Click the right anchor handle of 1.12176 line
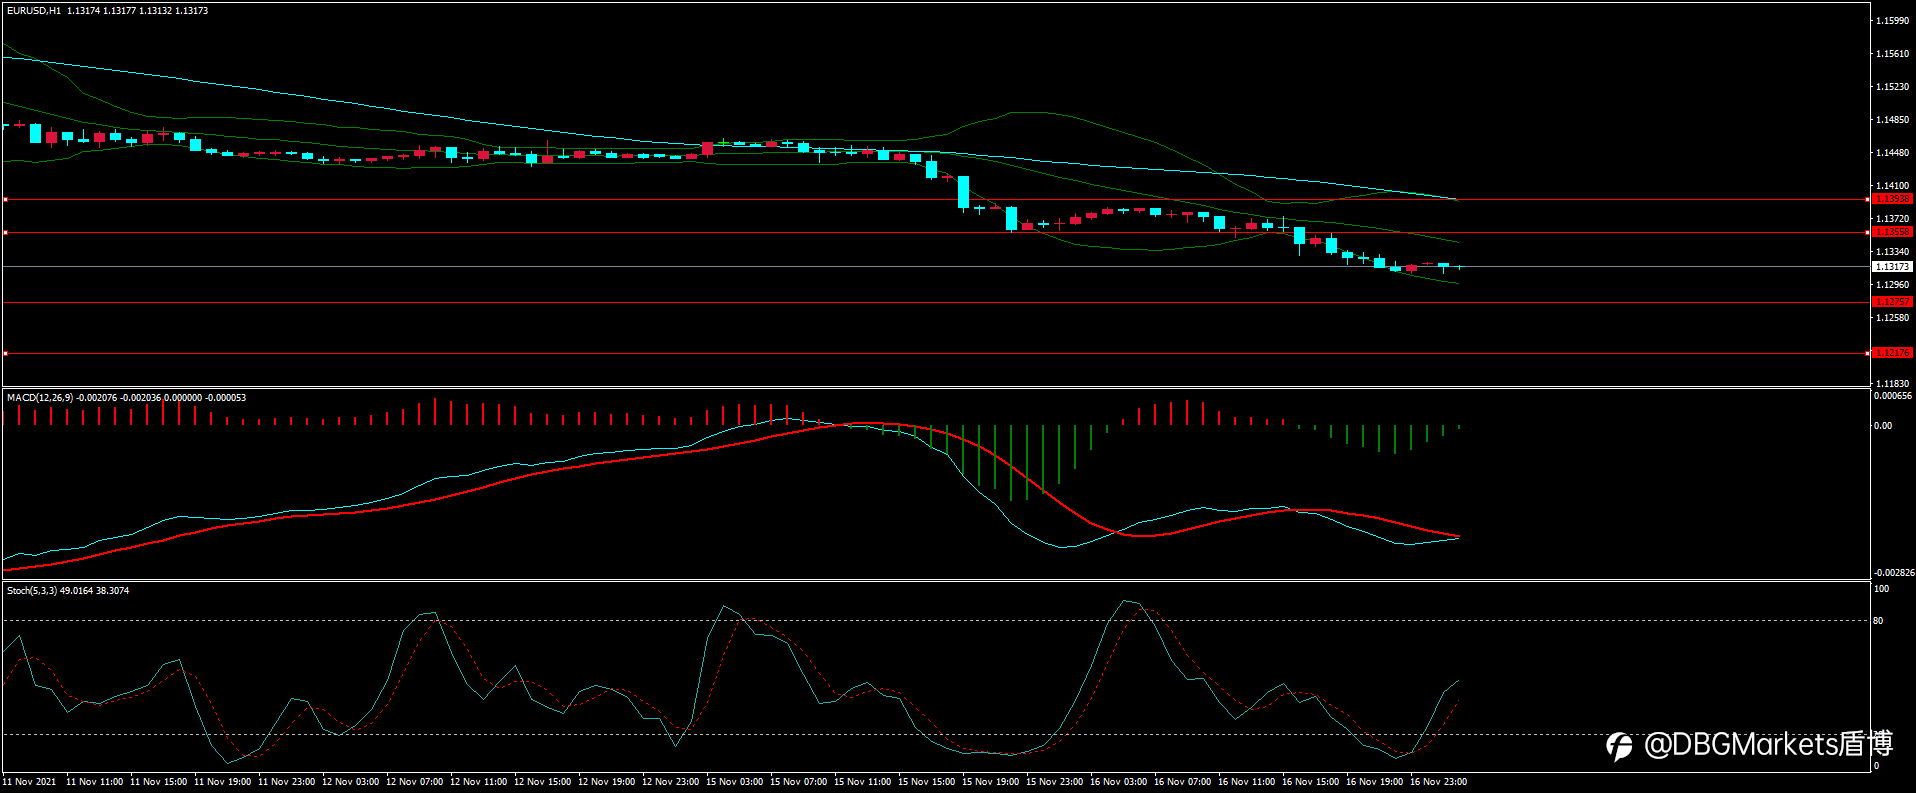Viewport: 1916px width, 793px height. coord(1868,353)
